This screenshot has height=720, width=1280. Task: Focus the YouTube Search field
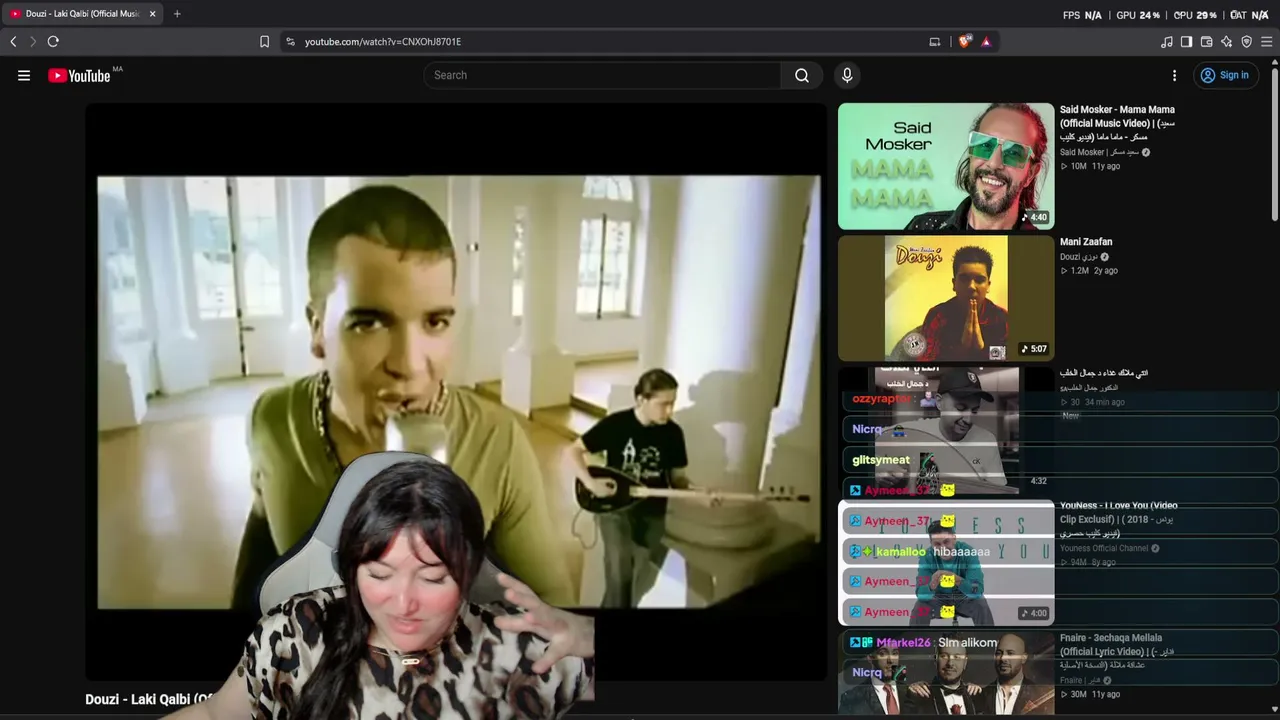coord(602,75)
